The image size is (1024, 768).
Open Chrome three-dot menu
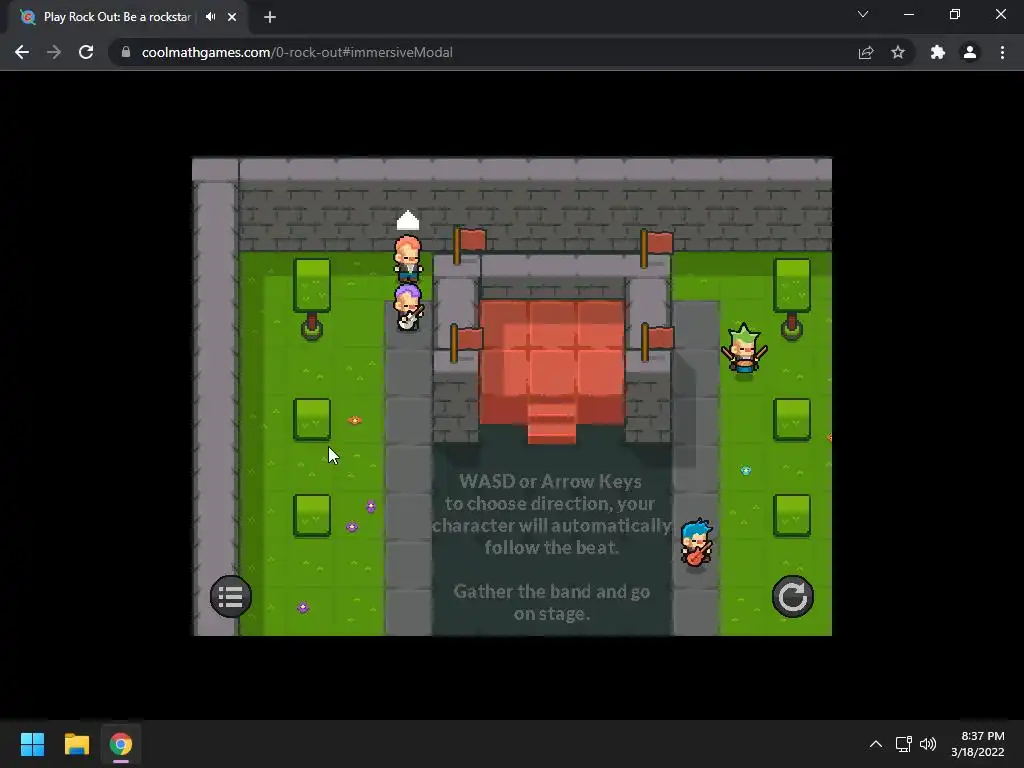coord(1002,52)
